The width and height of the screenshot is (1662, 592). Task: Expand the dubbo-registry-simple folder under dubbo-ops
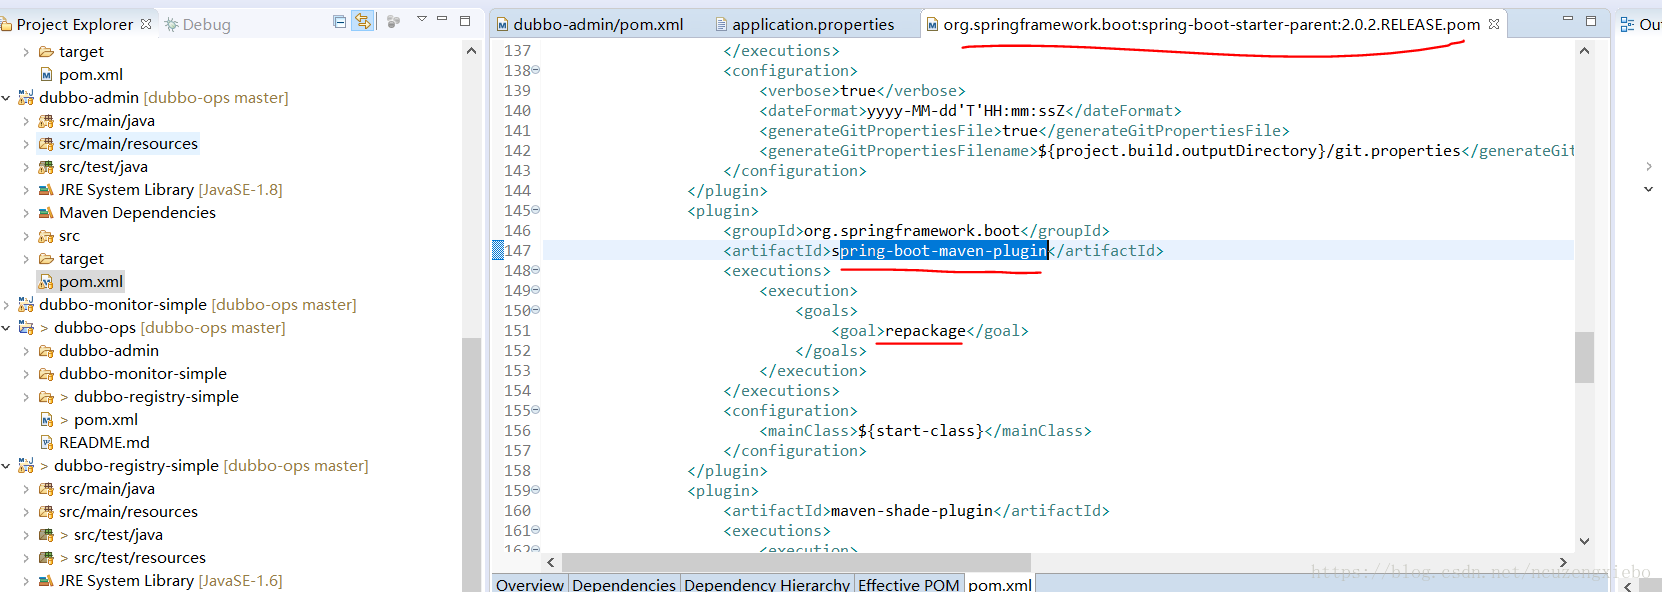pos(25,397)
